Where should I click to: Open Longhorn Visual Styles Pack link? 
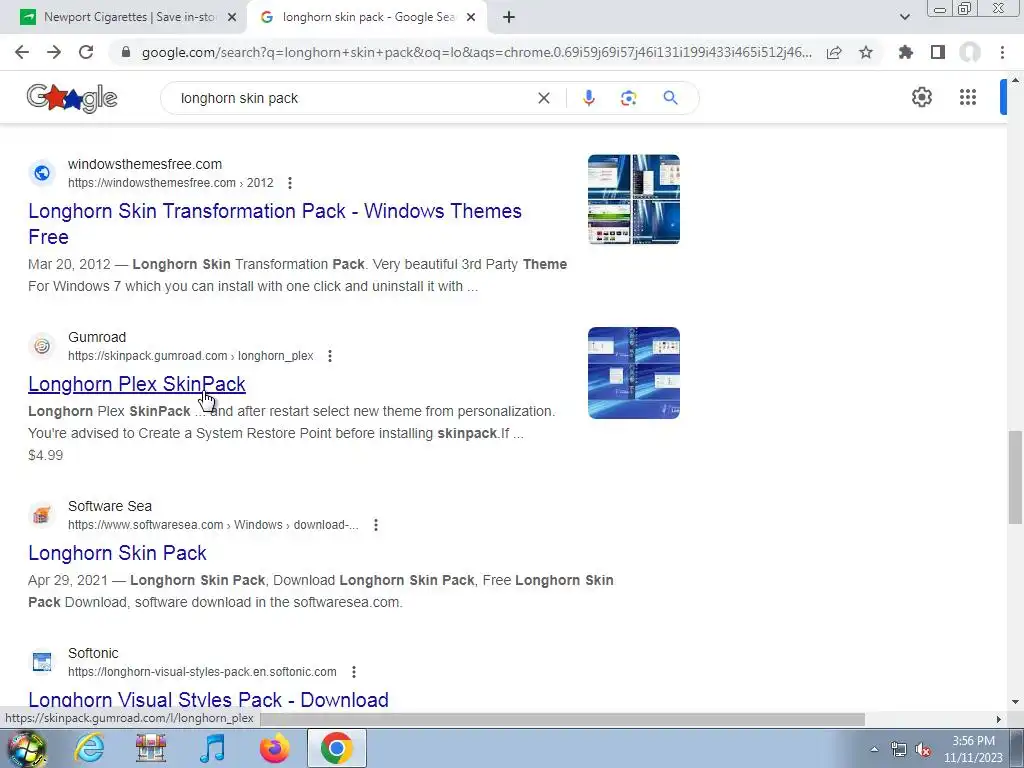[208, 699]
